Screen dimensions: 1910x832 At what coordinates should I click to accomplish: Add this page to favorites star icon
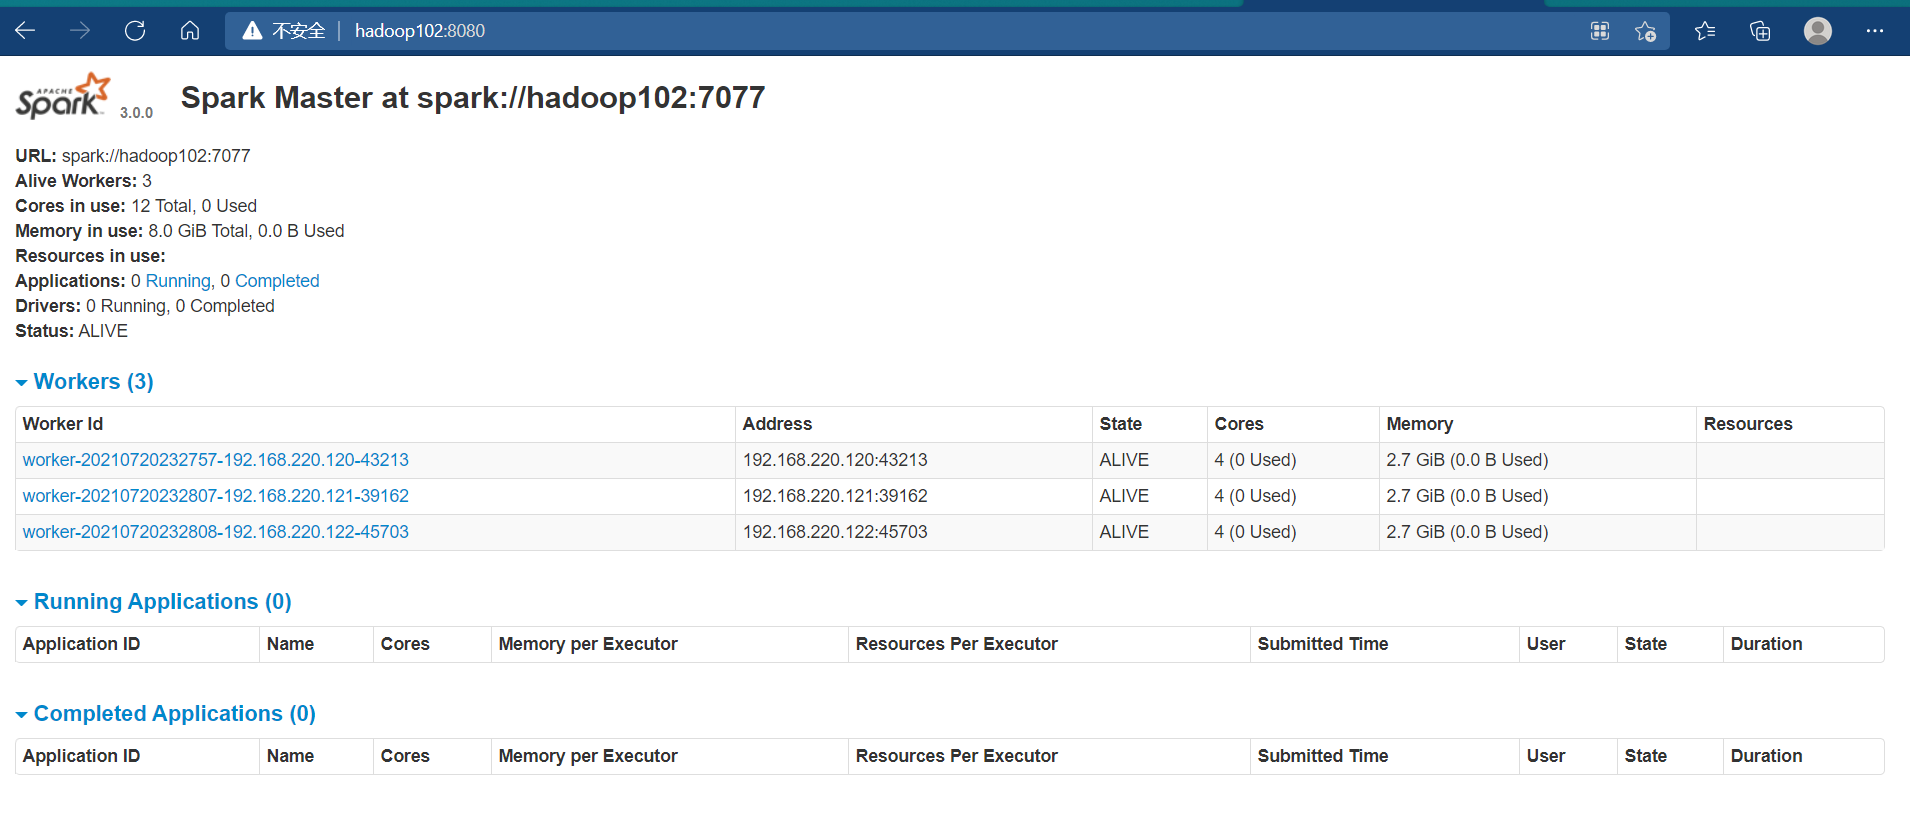(x=1645, y=31)
